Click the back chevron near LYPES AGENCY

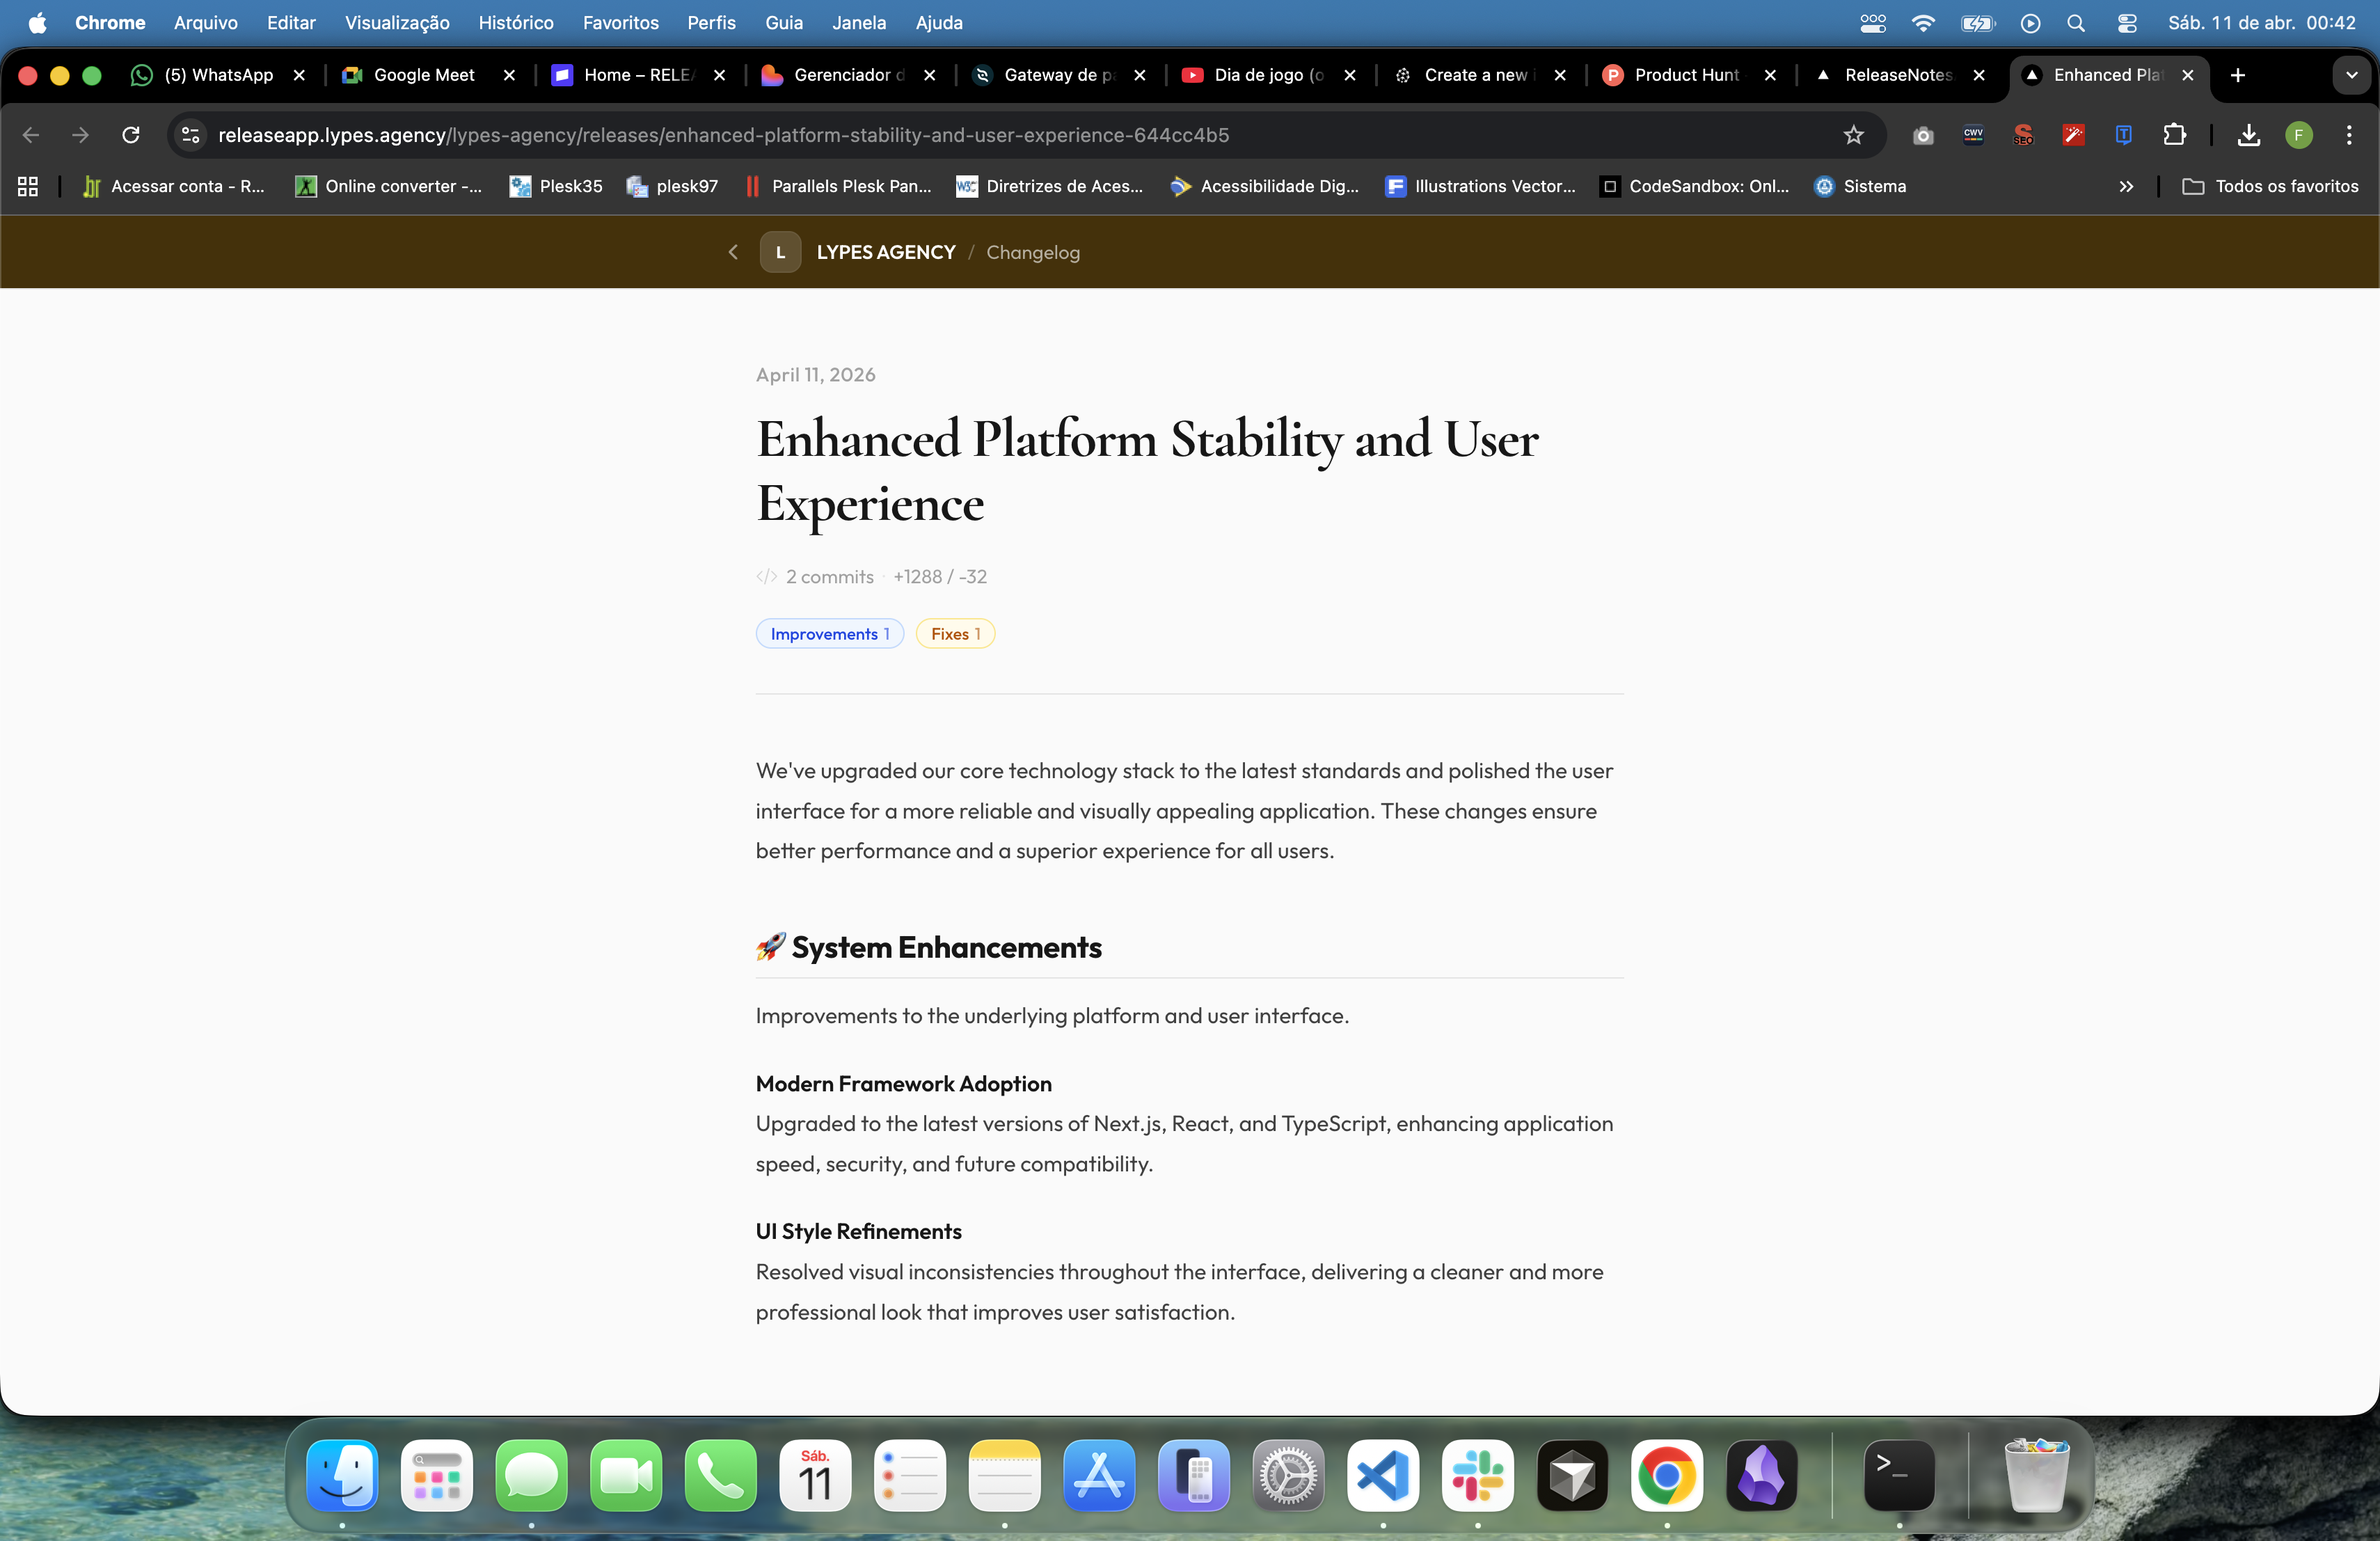click(733, 252)
